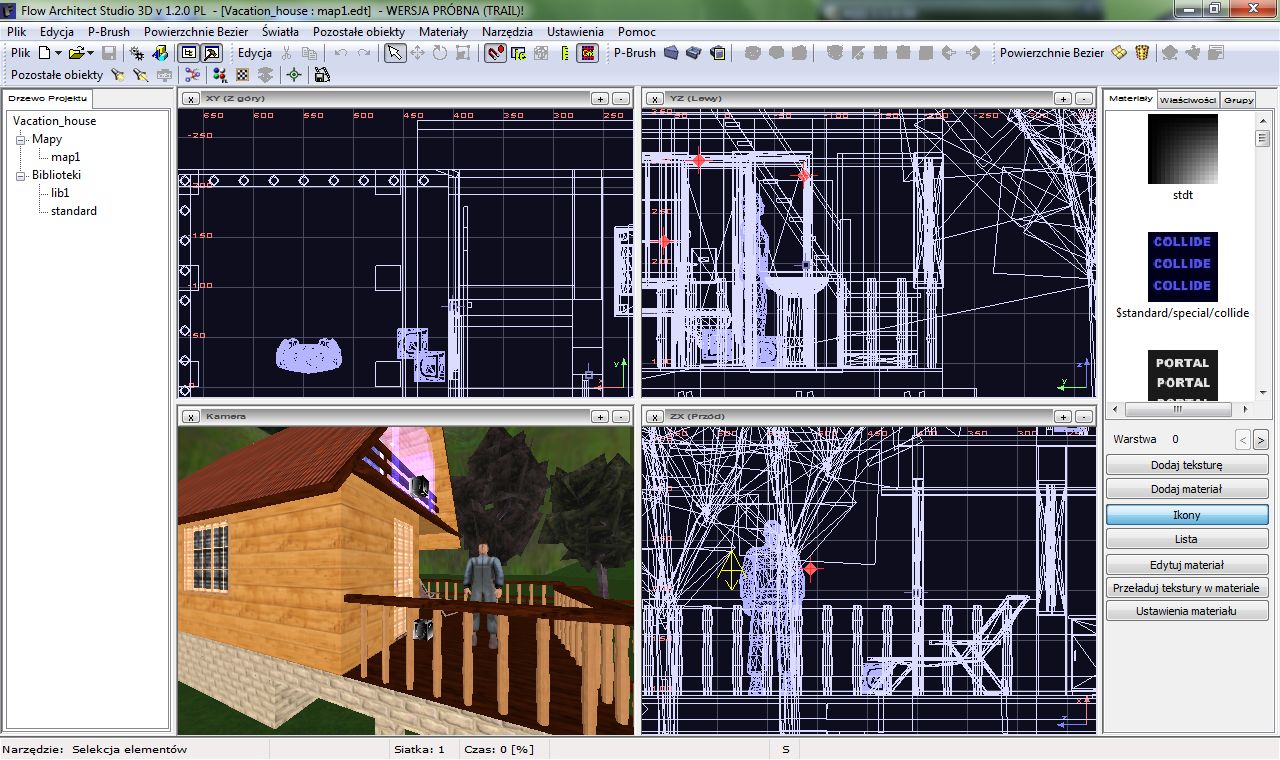
Task: Collapse the Mapy tree node
Action: 20,140
